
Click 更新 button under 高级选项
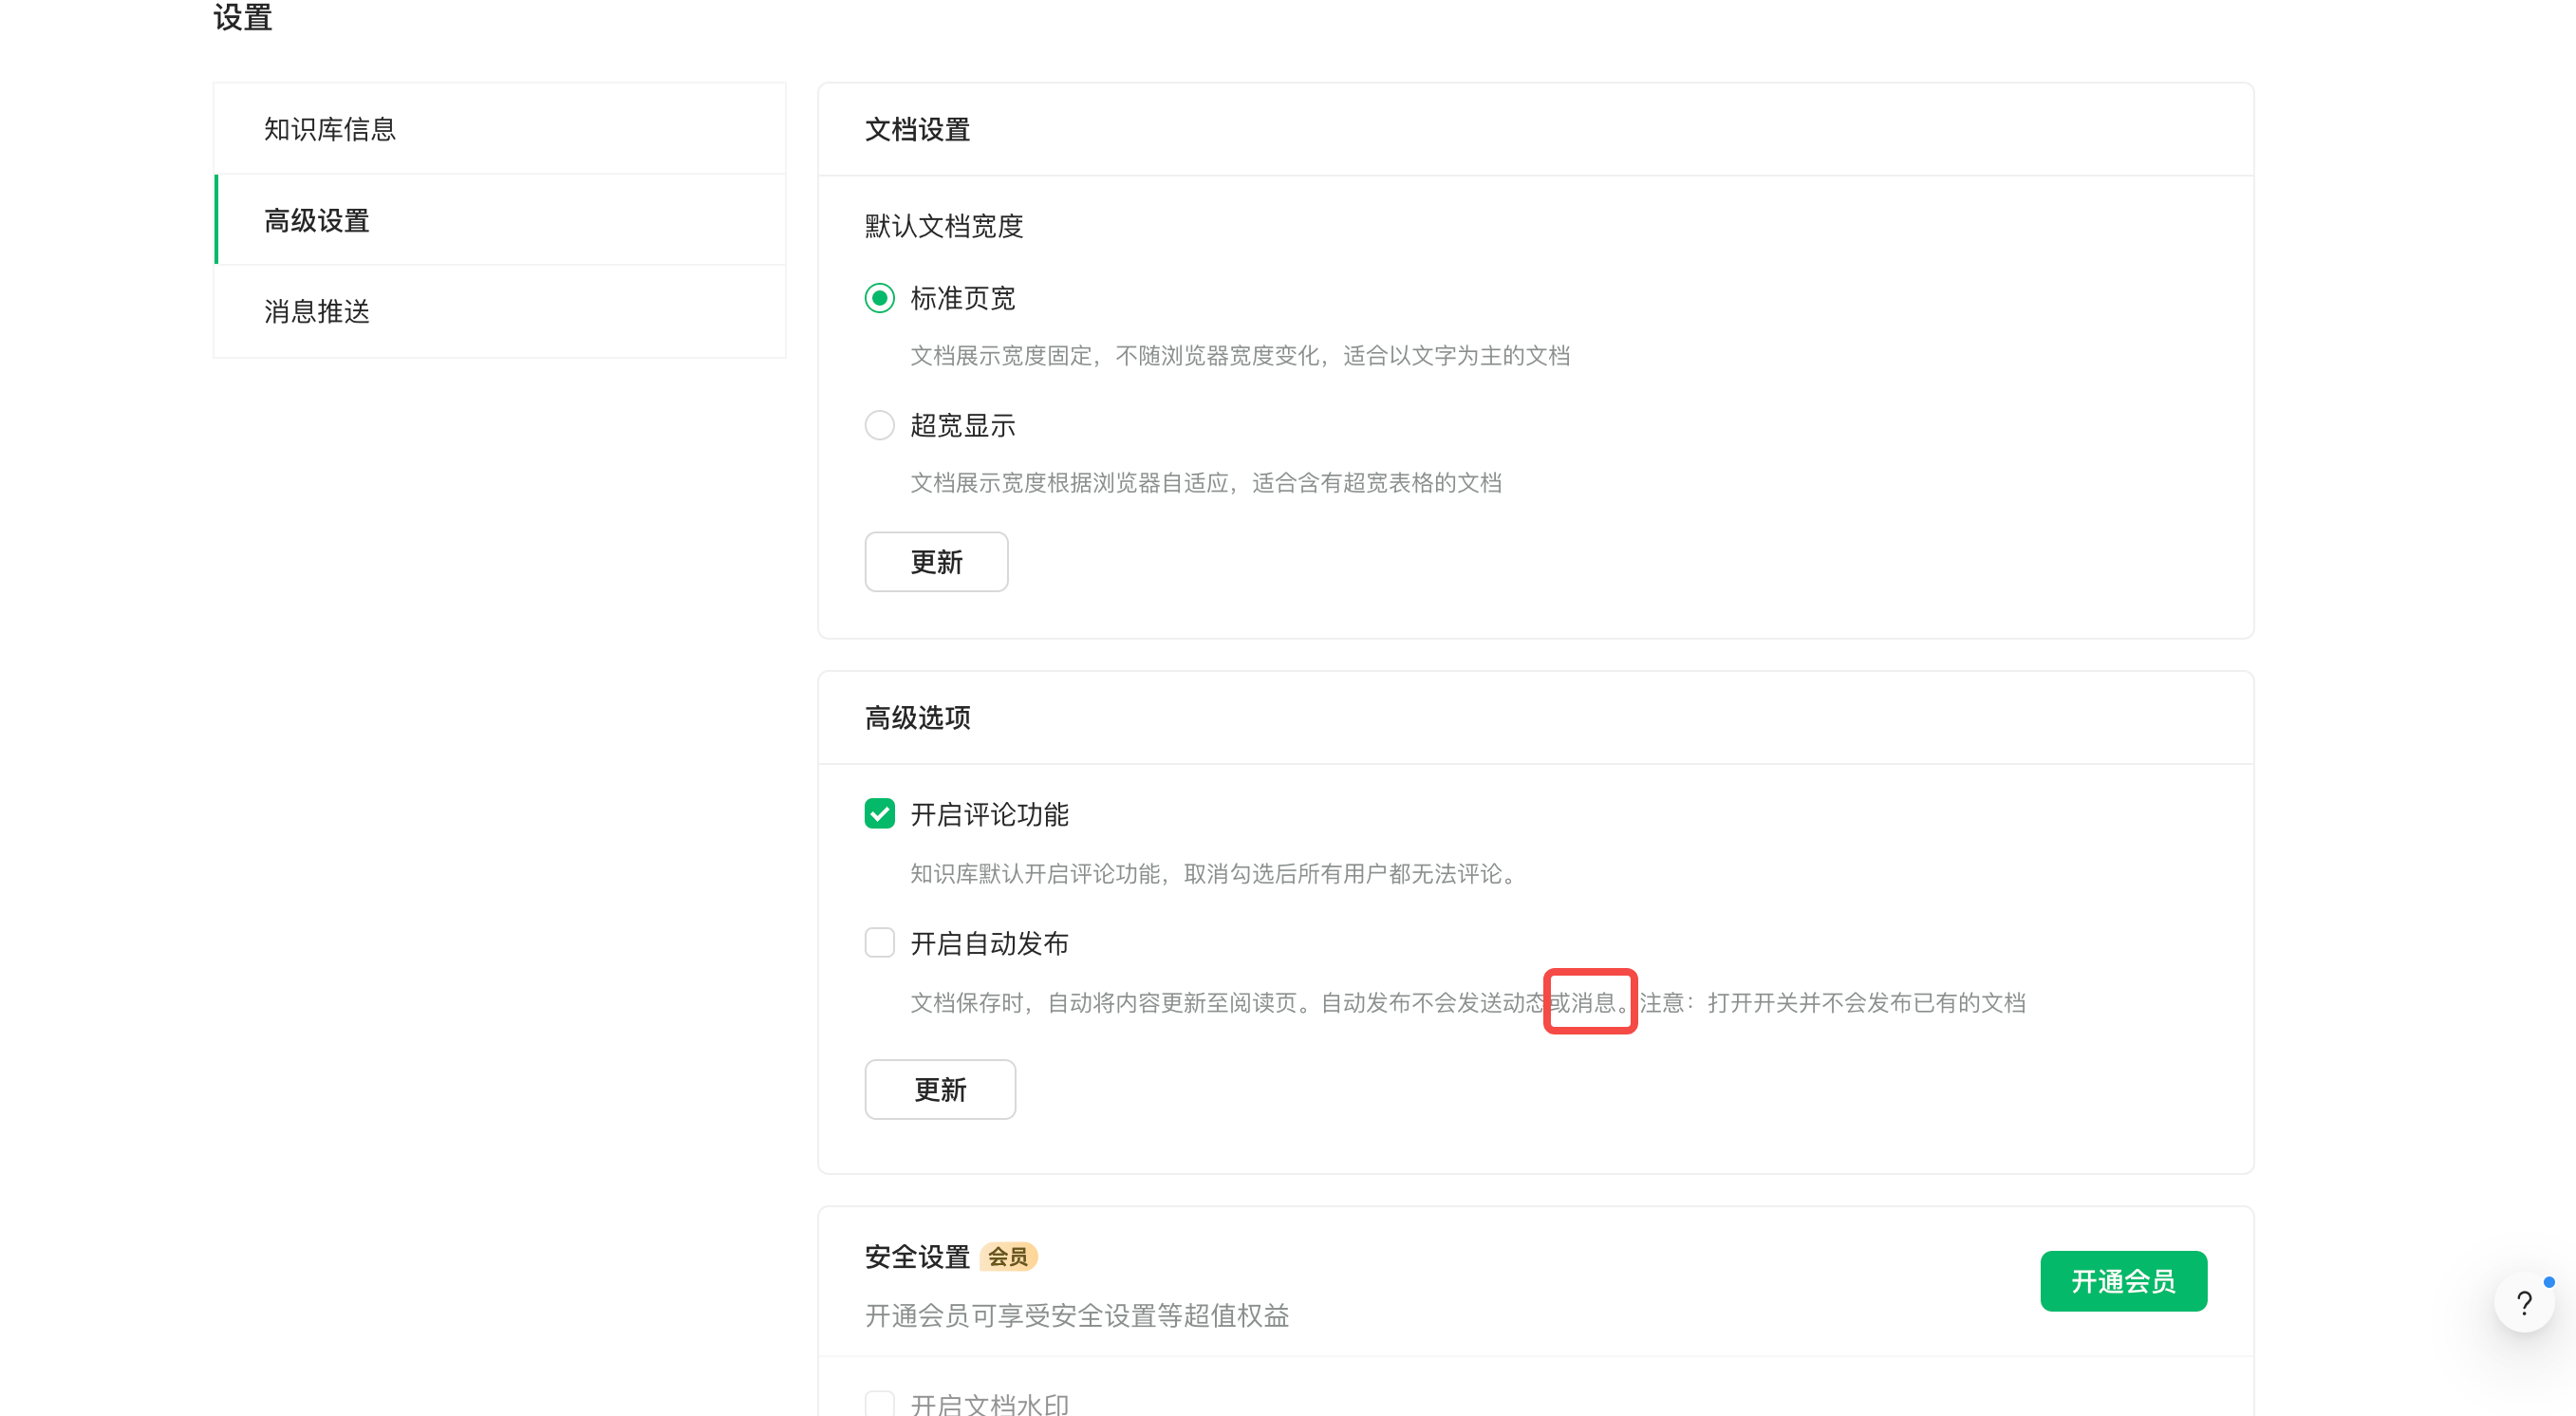pos(940,1089)
